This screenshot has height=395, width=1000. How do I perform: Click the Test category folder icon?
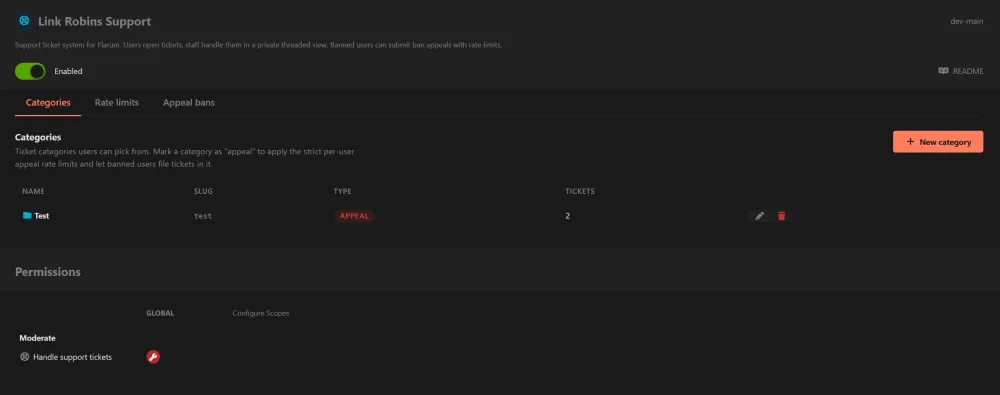pos(27,216)
